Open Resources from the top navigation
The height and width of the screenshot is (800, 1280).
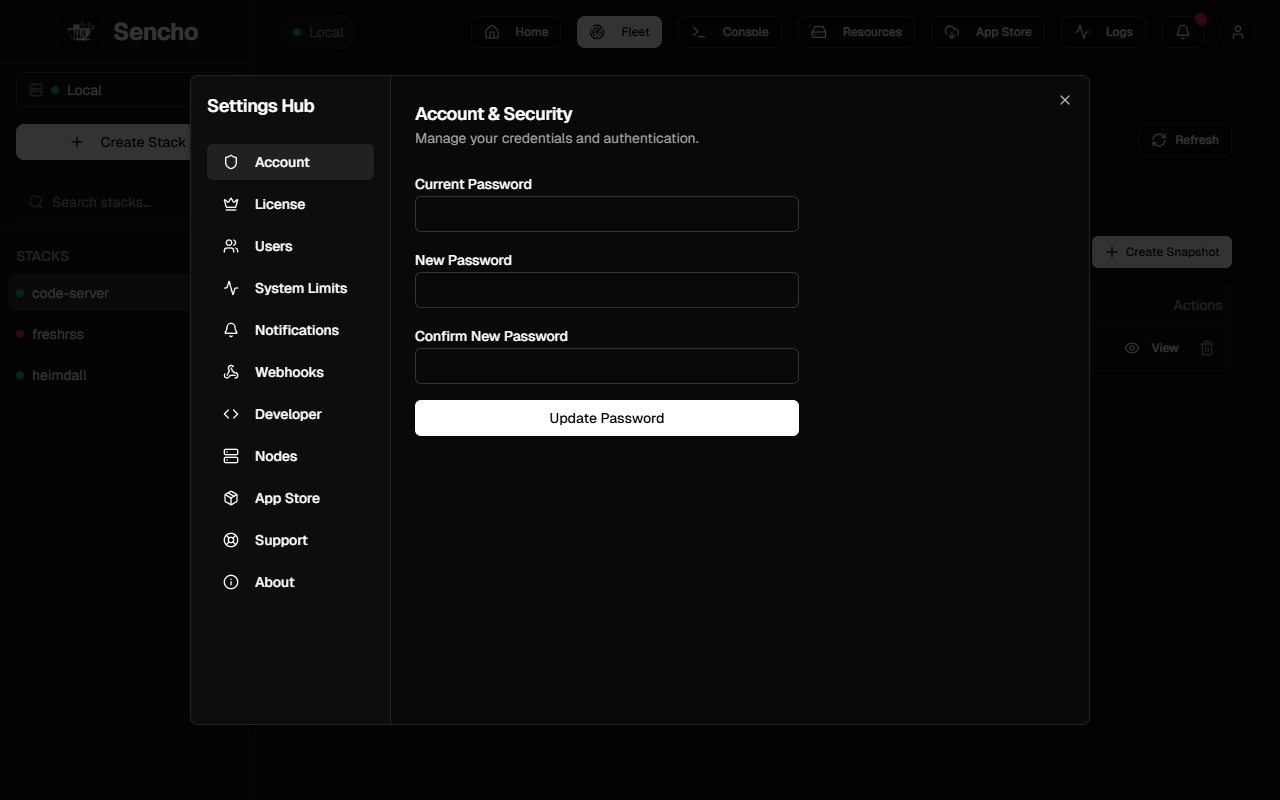point(856,32)
